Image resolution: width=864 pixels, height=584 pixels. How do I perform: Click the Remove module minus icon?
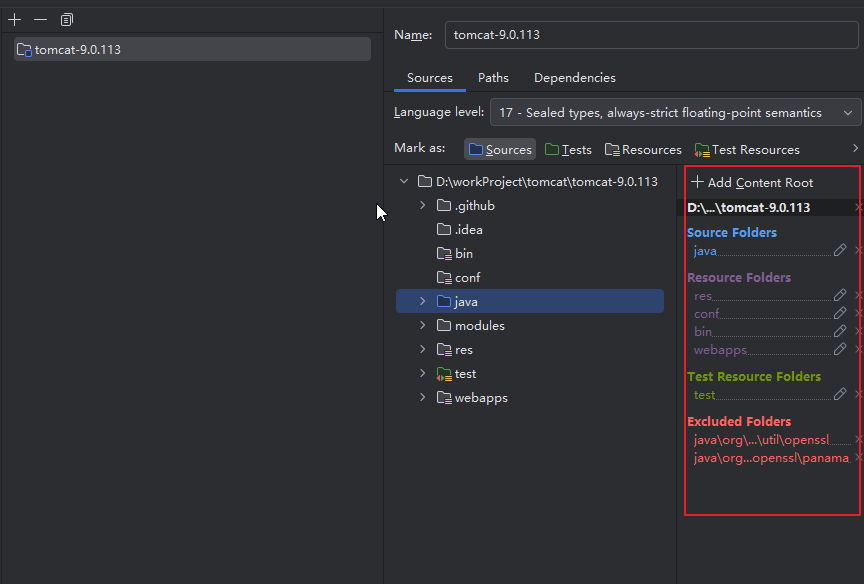(x=40, y=20)
